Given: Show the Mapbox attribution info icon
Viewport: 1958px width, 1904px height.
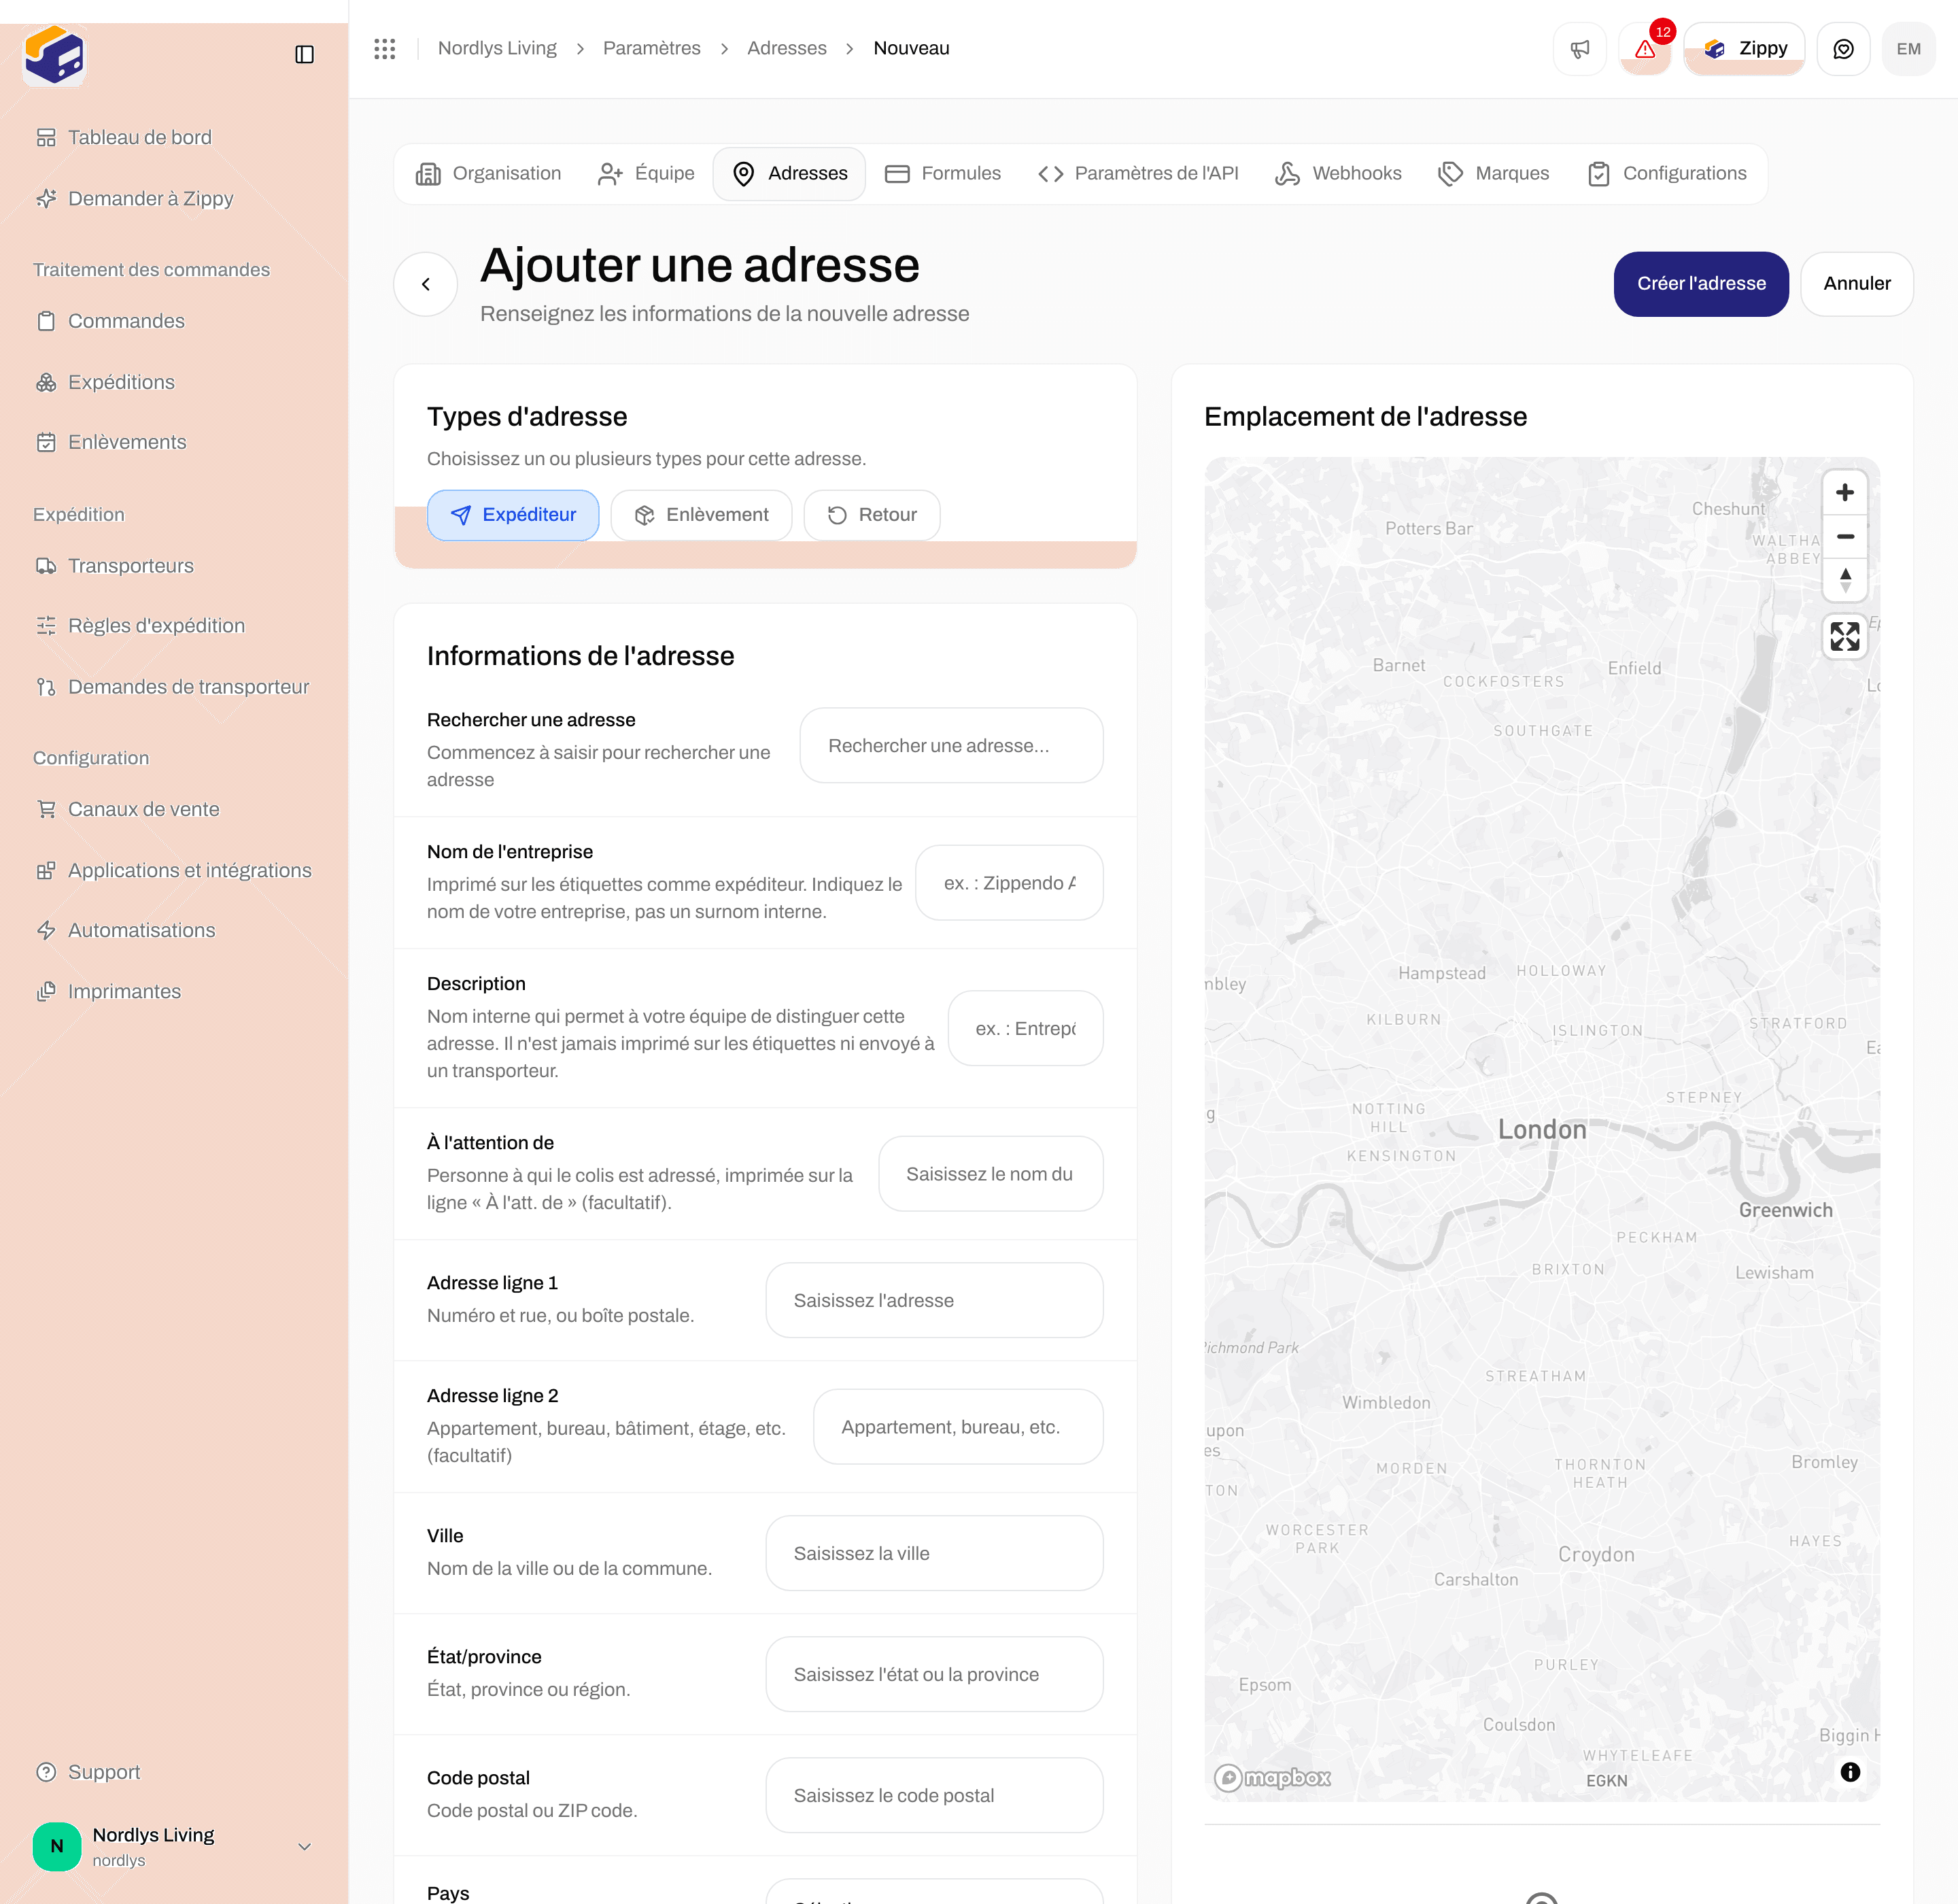Looking at the screenshot, I should 1850,1772.
